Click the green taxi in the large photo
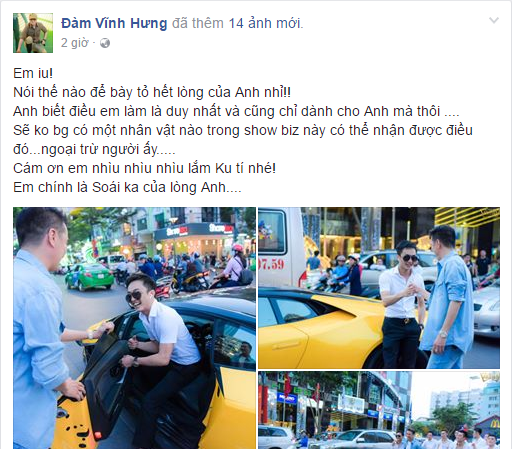Viewport: 512px width, 449px height. coord(89,277)
